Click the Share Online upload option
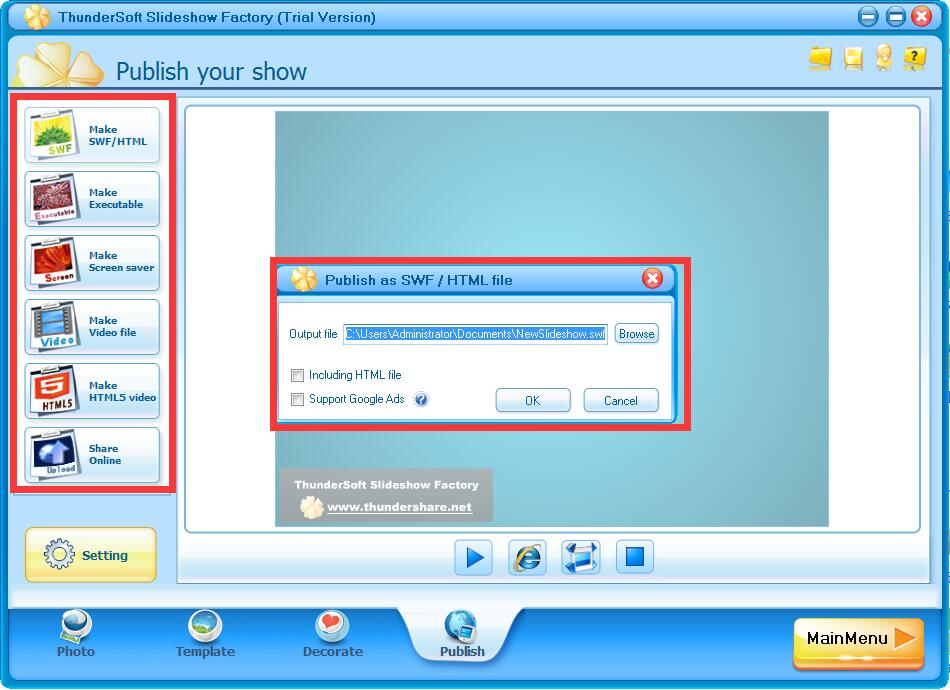Screen dimensions: 950x690 pos(92,454)
